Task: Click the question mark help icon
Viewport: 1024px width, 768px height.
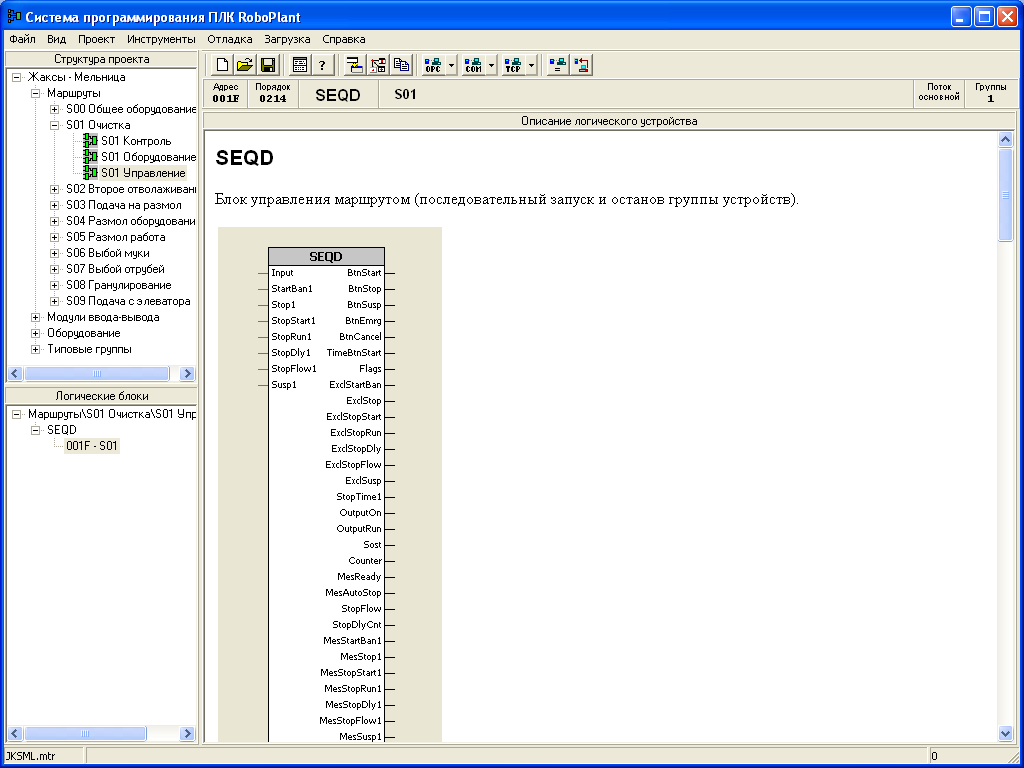Action: [322, 65]
